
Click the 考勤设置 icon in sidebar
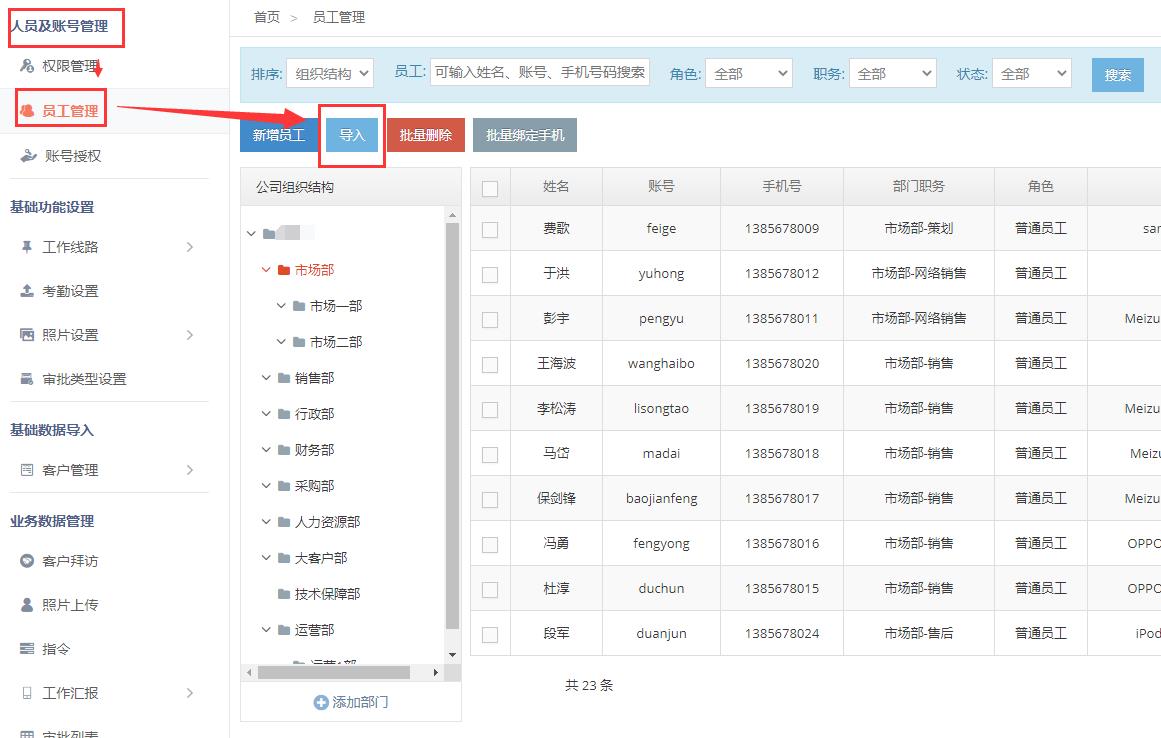pos(27,291)
